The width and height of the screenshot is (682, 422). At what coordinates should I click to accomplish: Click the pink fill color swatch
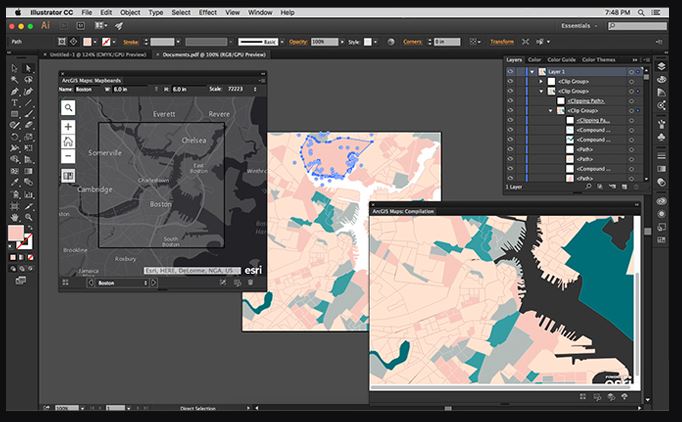pyautogui.click(x=15, y=233)
